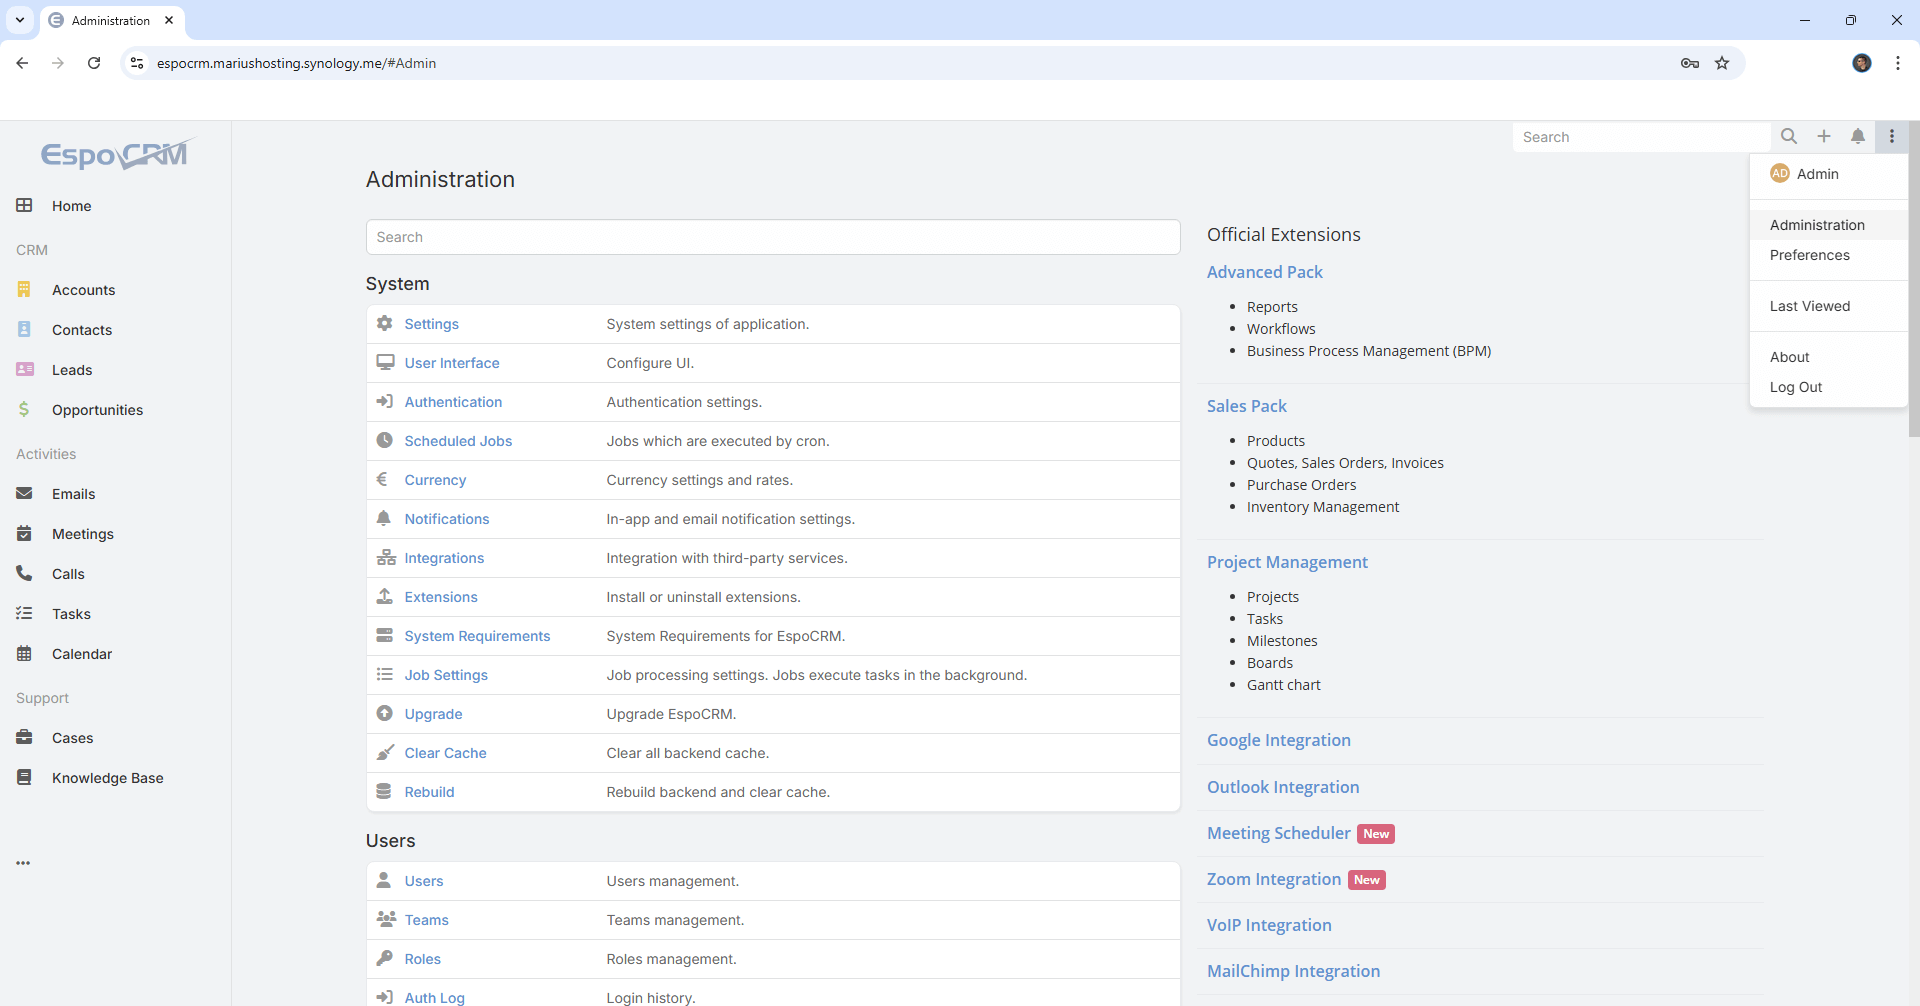This screenshot has height=1006, width=1920.
Task: Click the global Search field in top bar
Action: pyautogui.click(x=1642, y=137)
